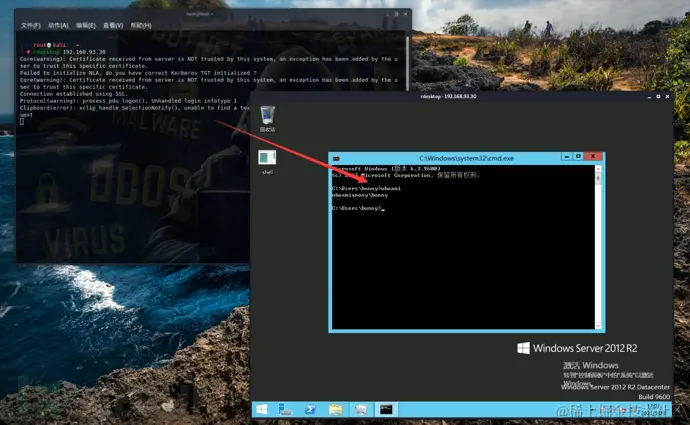The image size is (690, 425).
Task: Maximize the rdesktop 192.168.93.30 window
Action: 658,96
